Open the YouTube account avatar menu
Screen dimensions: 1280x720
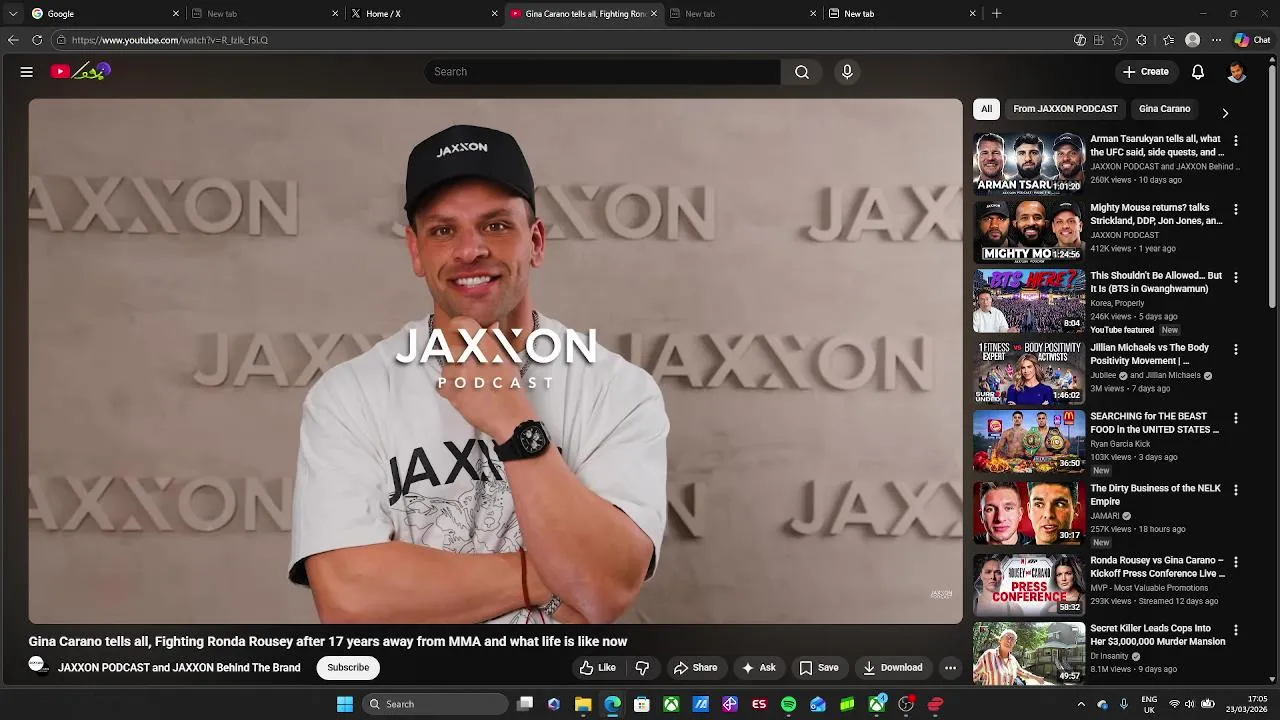pyautogui.click(x=1237, y=72)
